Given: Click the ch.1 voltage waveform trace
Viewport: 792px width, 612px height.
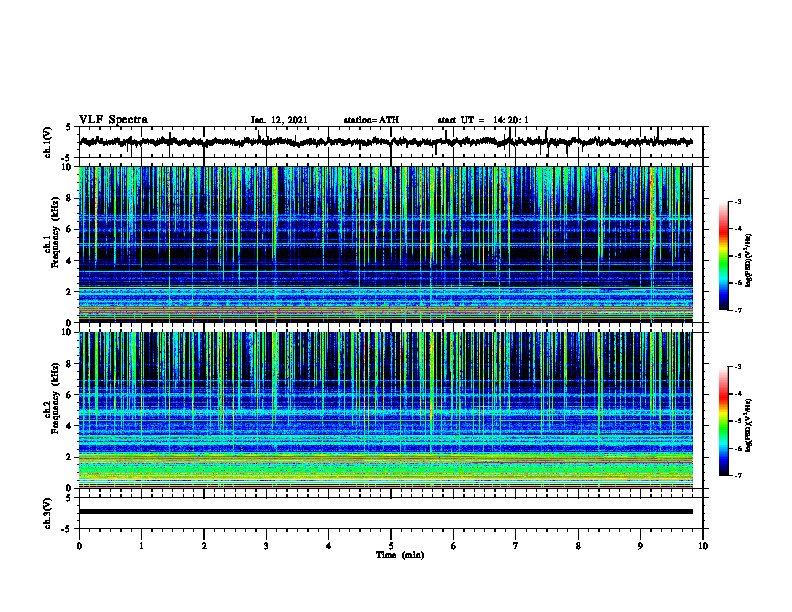Looking at the screenshot, I should [x=386, y=142].
